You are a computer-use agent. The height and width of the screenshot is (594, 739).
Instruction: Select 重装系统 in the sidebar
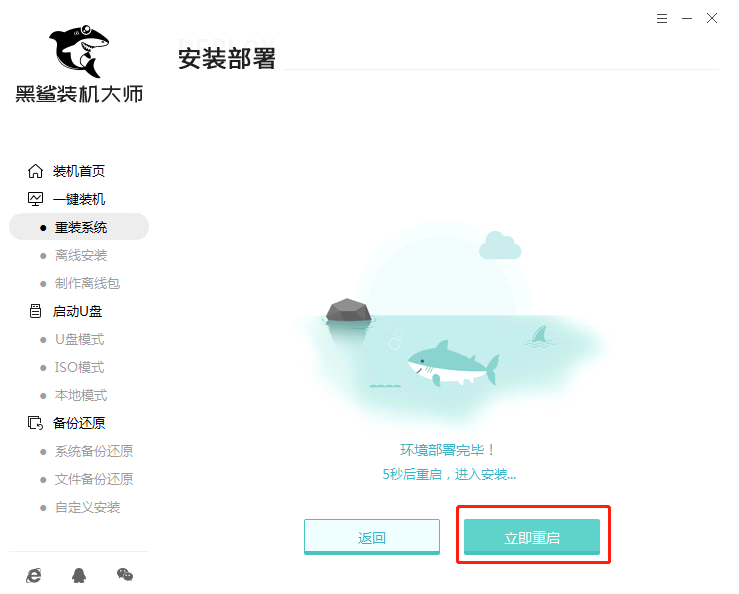pos(79,227)
